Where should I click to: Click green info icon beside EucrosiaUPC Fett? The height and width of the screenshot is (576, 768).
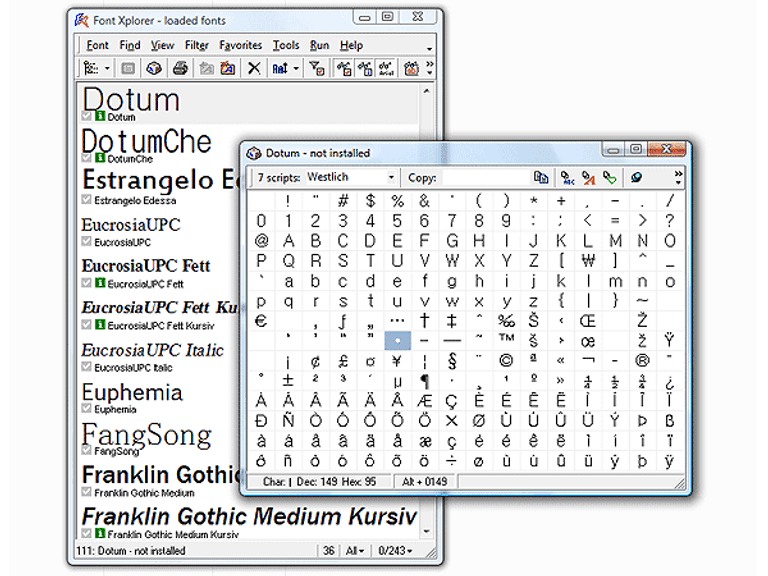pos(100,283)
